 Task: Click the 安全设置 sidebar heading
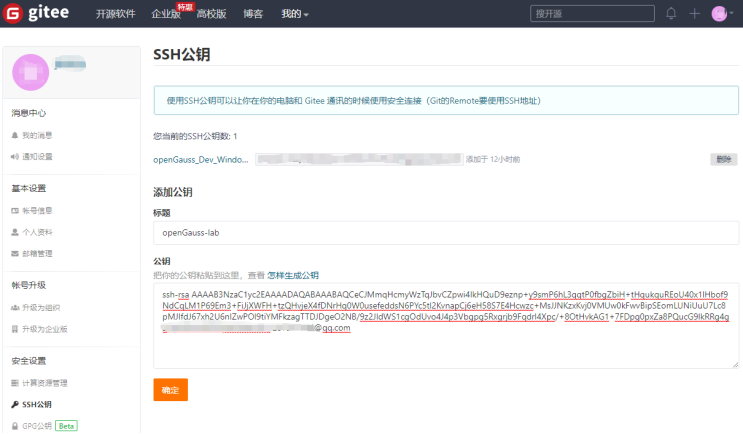click(28, 361)
